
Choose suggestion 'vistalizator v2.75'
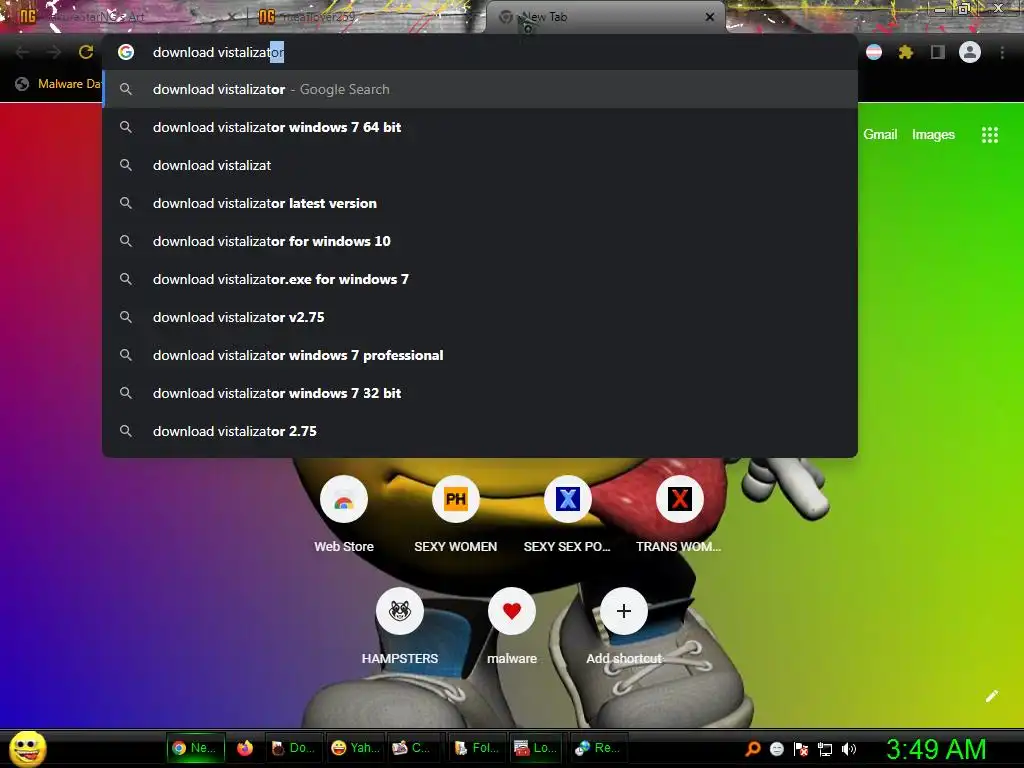coord(480,317)
